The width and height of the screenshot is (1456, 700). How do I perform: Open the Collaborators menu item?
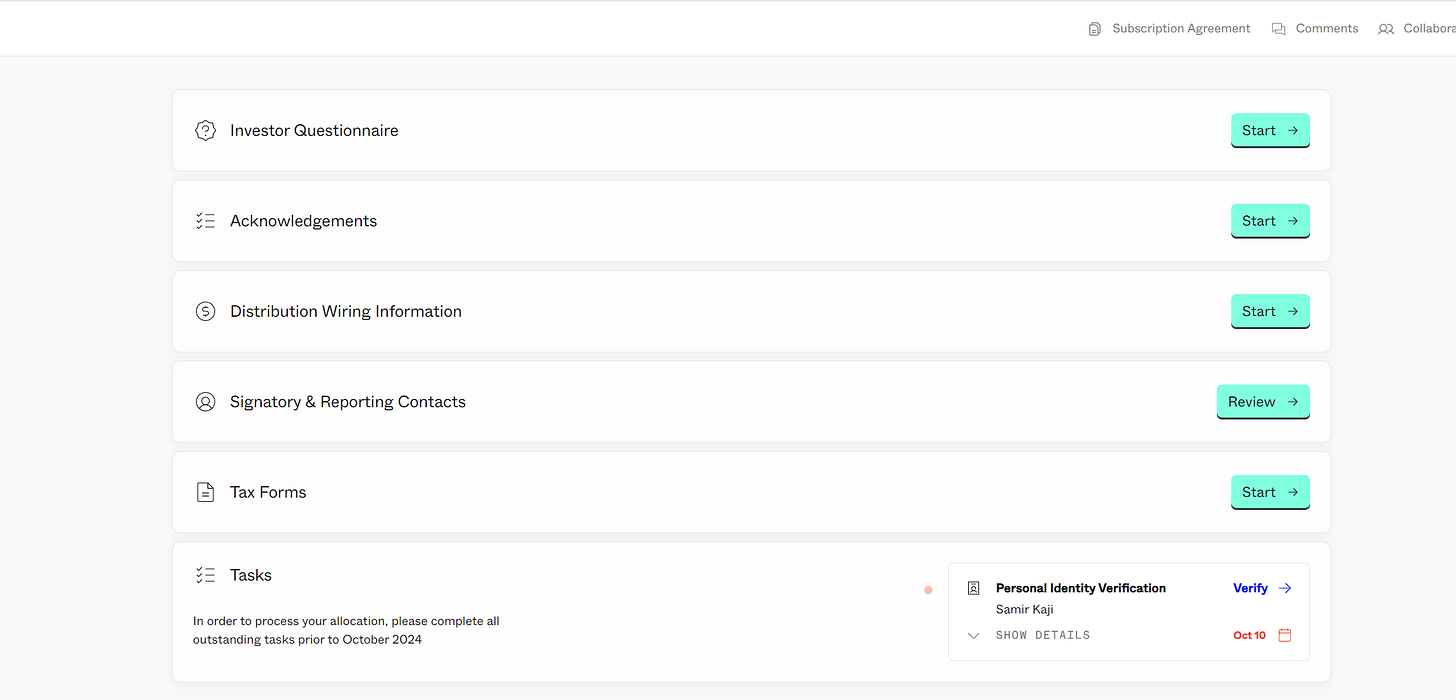click(x=1417, y=29)
